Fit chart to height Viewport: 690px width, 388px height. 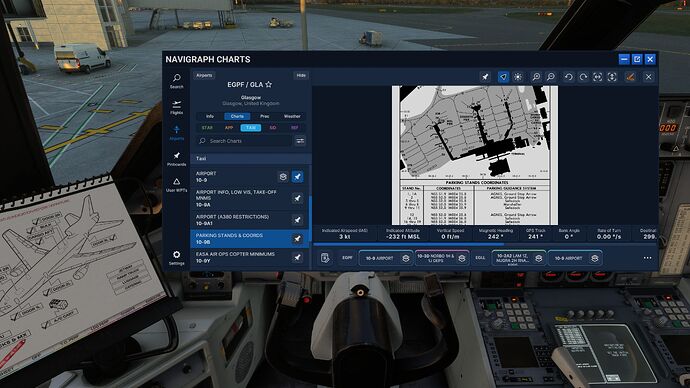[612, 77]
